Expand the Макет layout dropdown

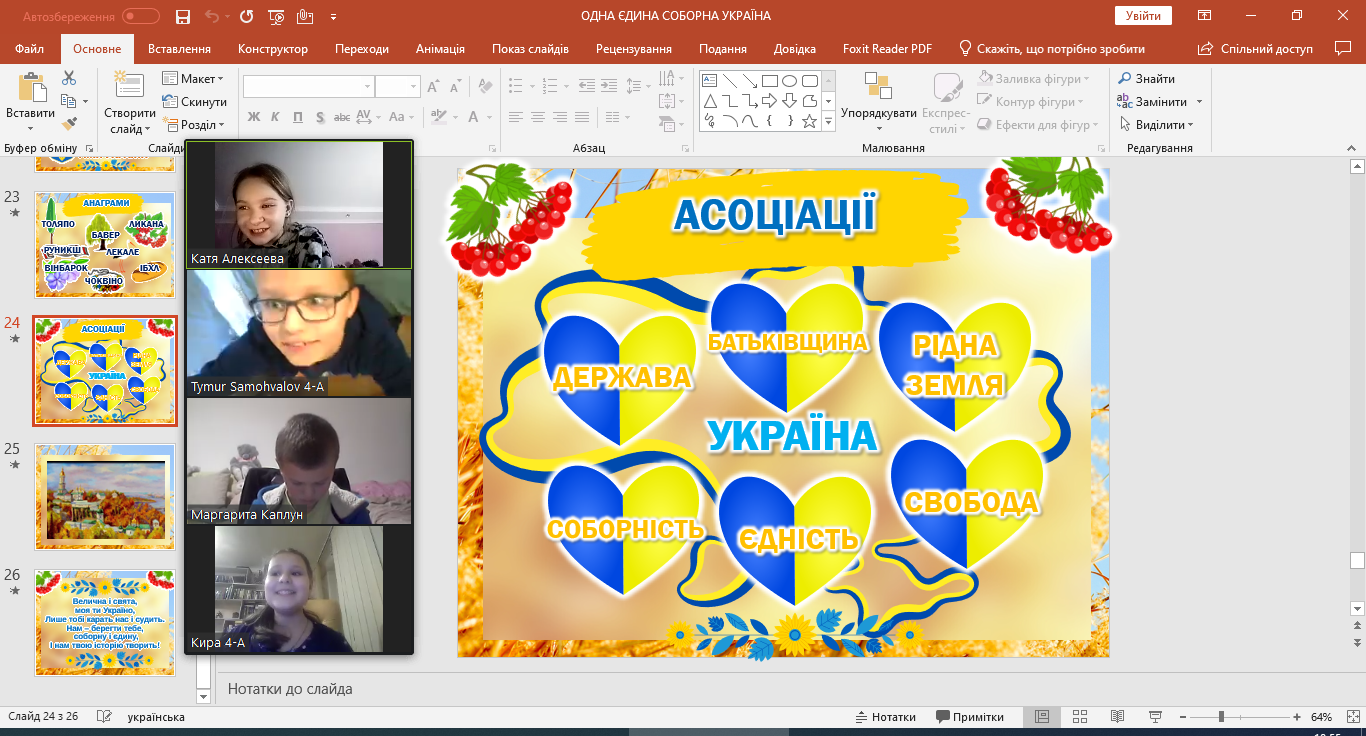pyautogui.click(x=194, y=79)
